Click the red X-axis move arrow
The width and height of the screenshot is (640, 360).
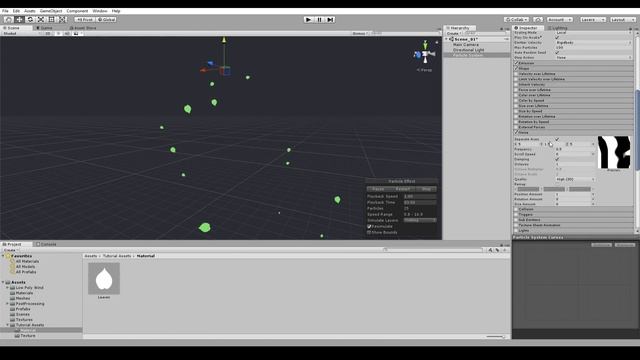pos(202,70)
